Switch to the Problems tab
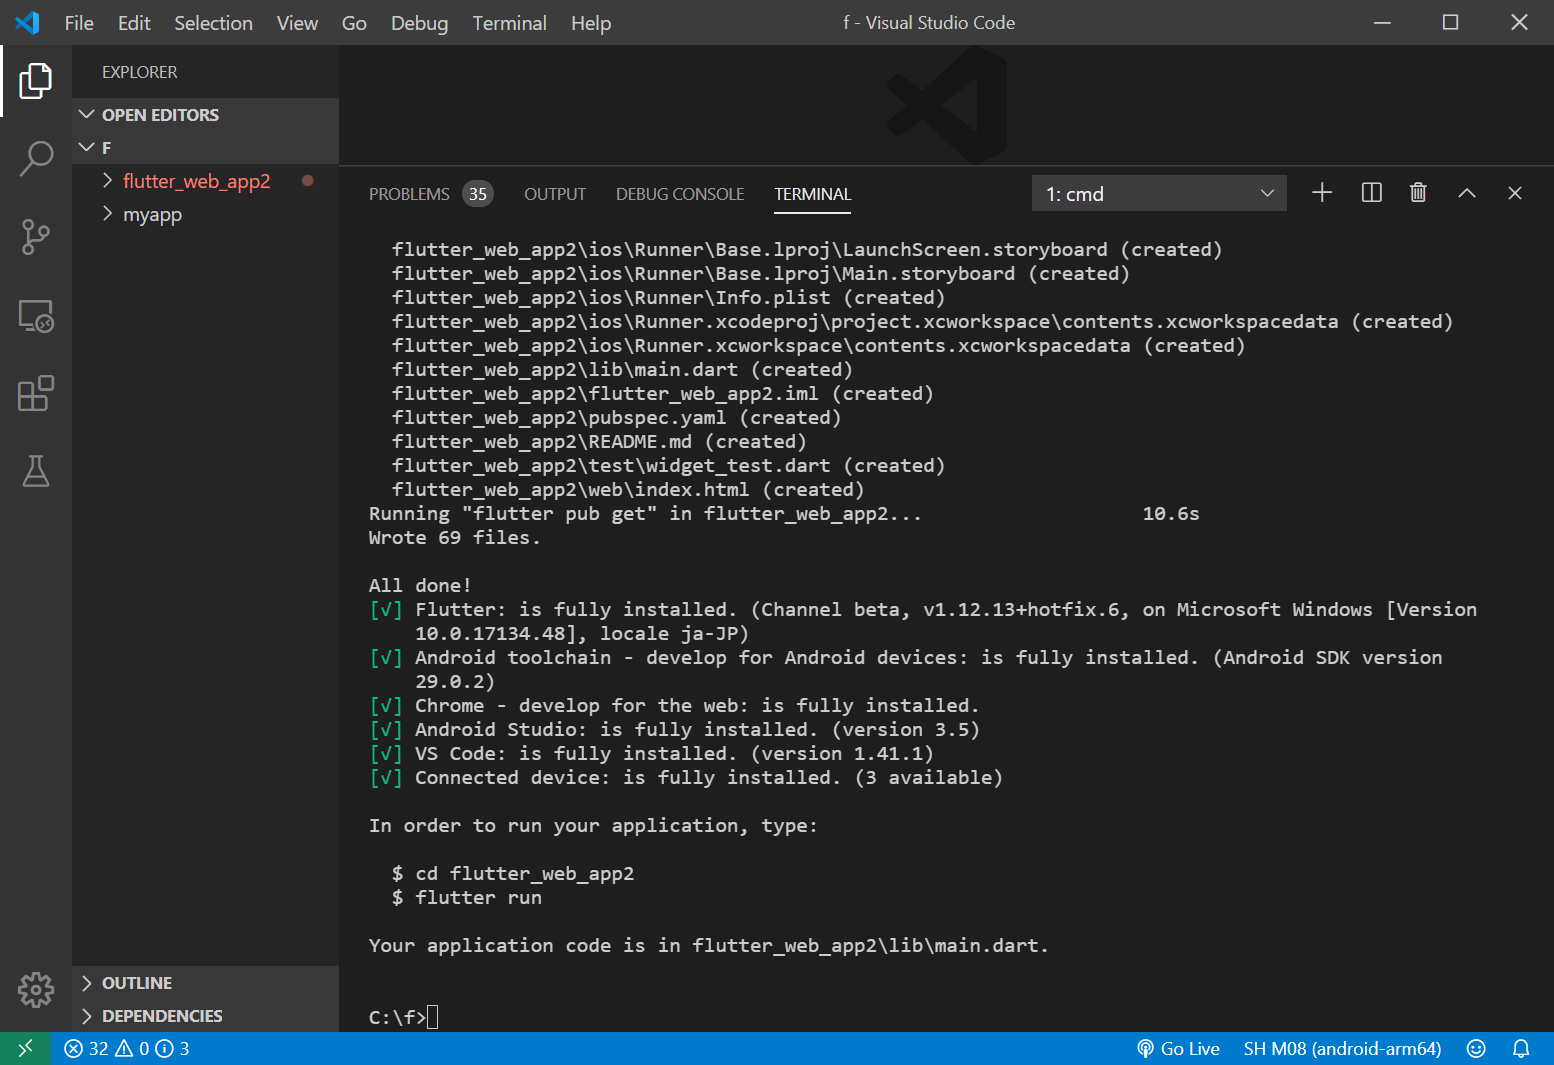 pos(409,194)
